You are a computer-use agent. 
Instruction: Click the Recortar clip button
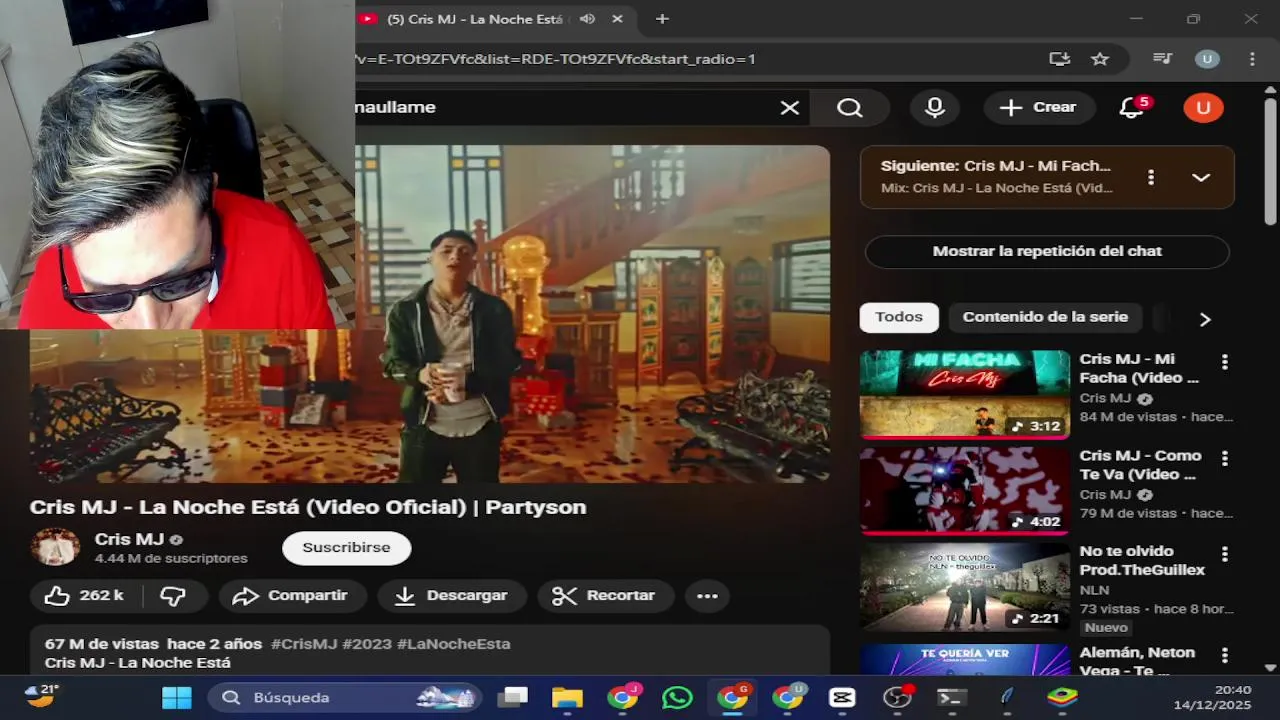click(604, 596)
